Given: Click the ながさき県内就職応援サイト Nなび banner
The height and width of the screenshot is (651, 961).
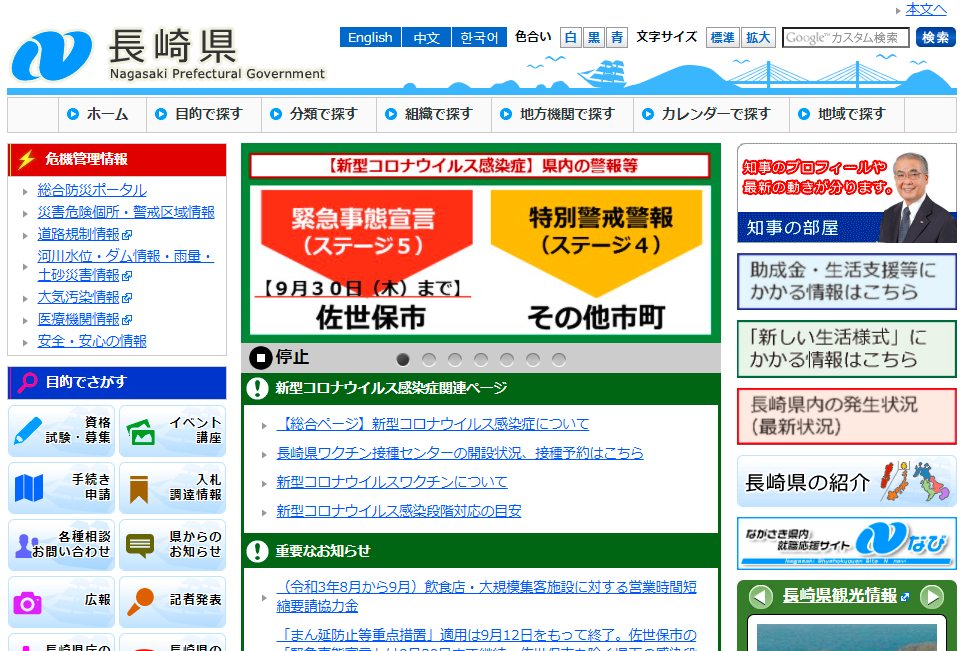Looking at the screenshot, I should pos(846,544).
